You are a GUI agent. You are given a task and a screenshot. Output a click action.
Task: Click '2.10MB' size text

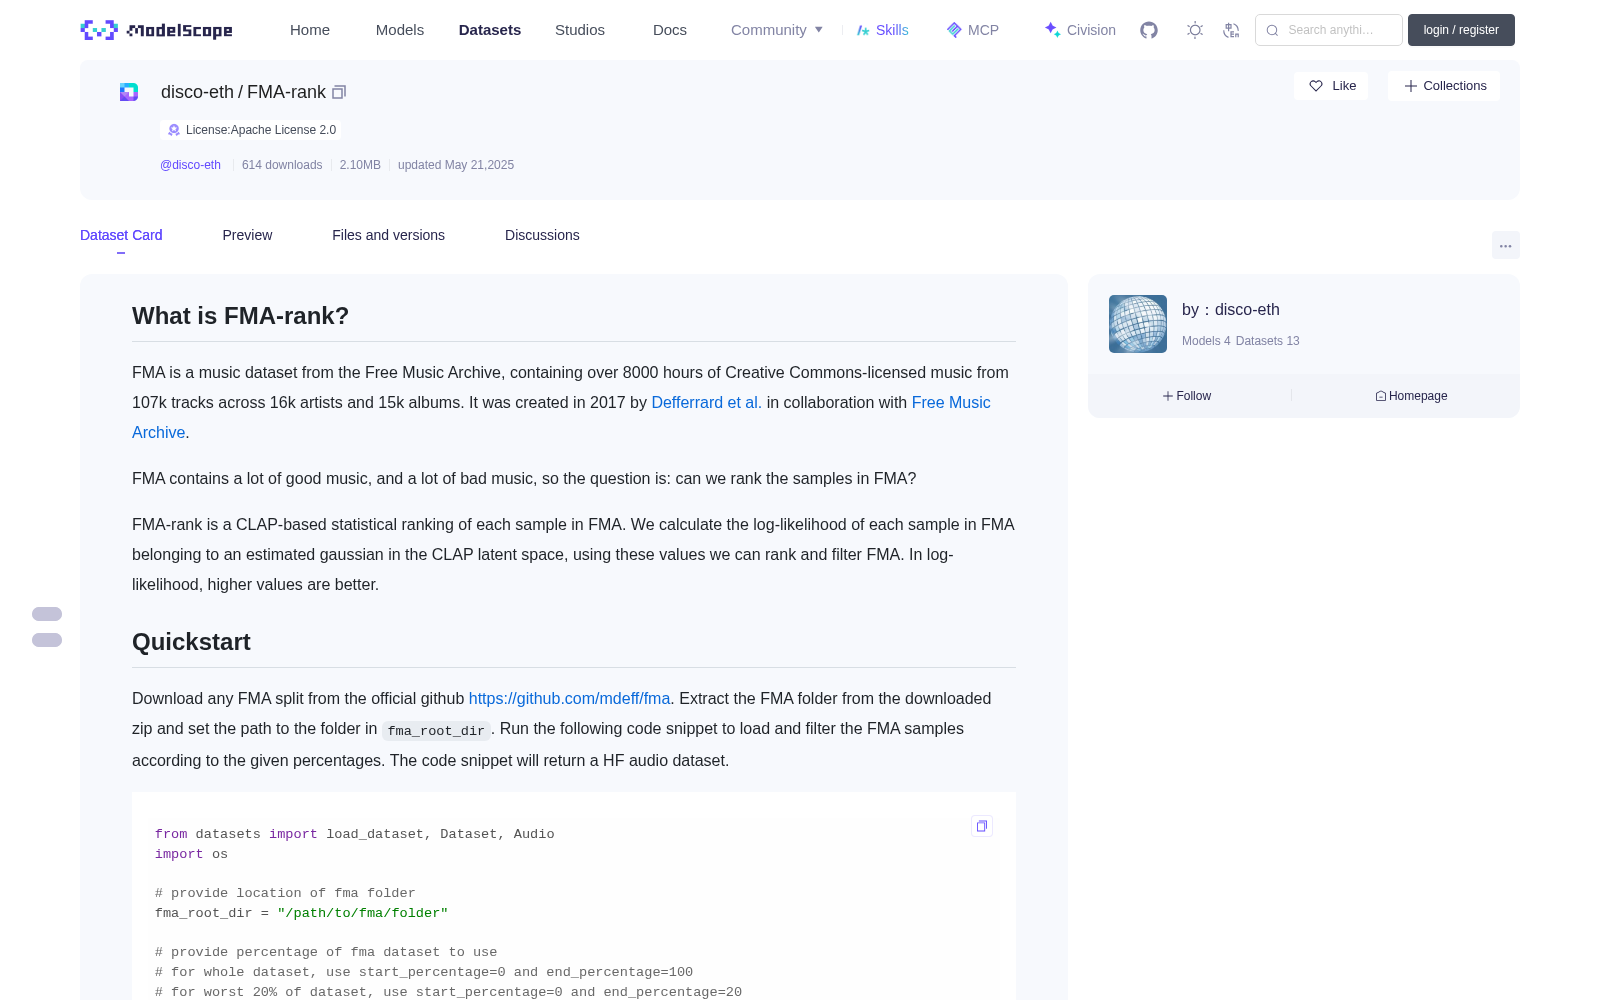360,165
